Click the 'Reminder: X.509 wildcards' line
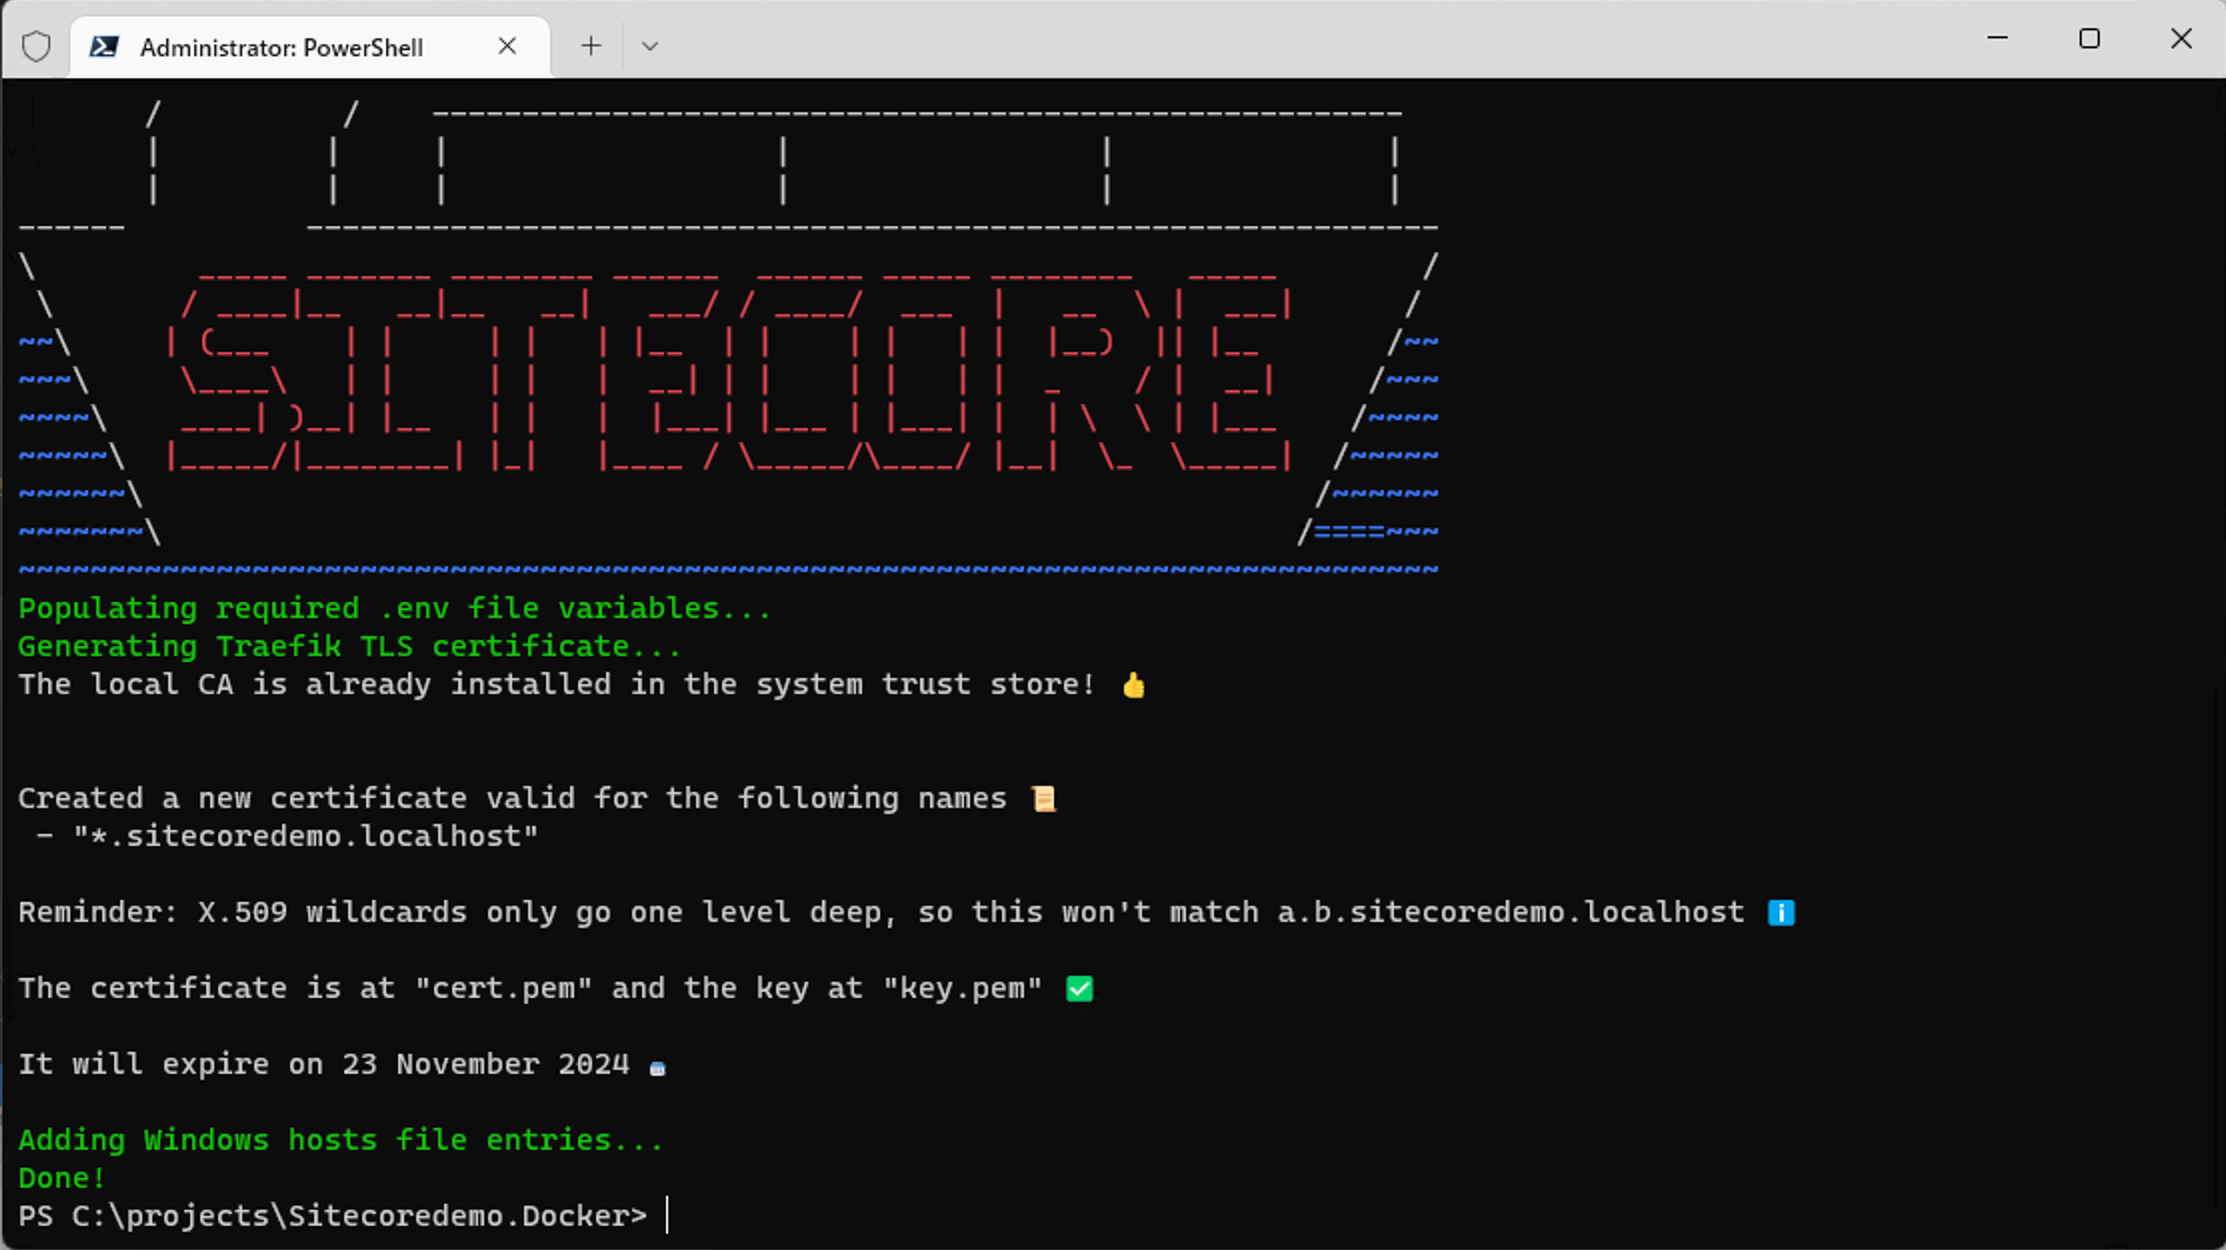 pyautogui.click(x=881, y=913)
